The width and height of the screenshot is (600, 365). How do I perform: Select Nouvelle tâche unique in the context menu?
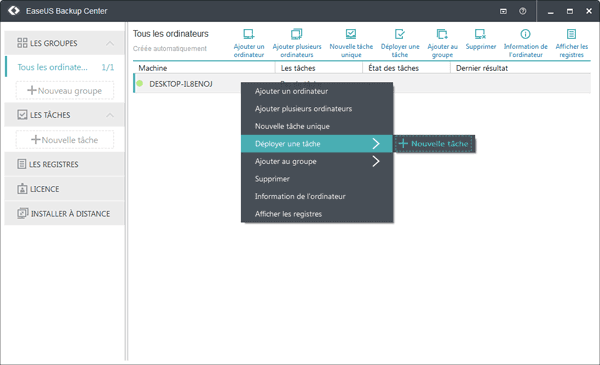click(317, 126)
